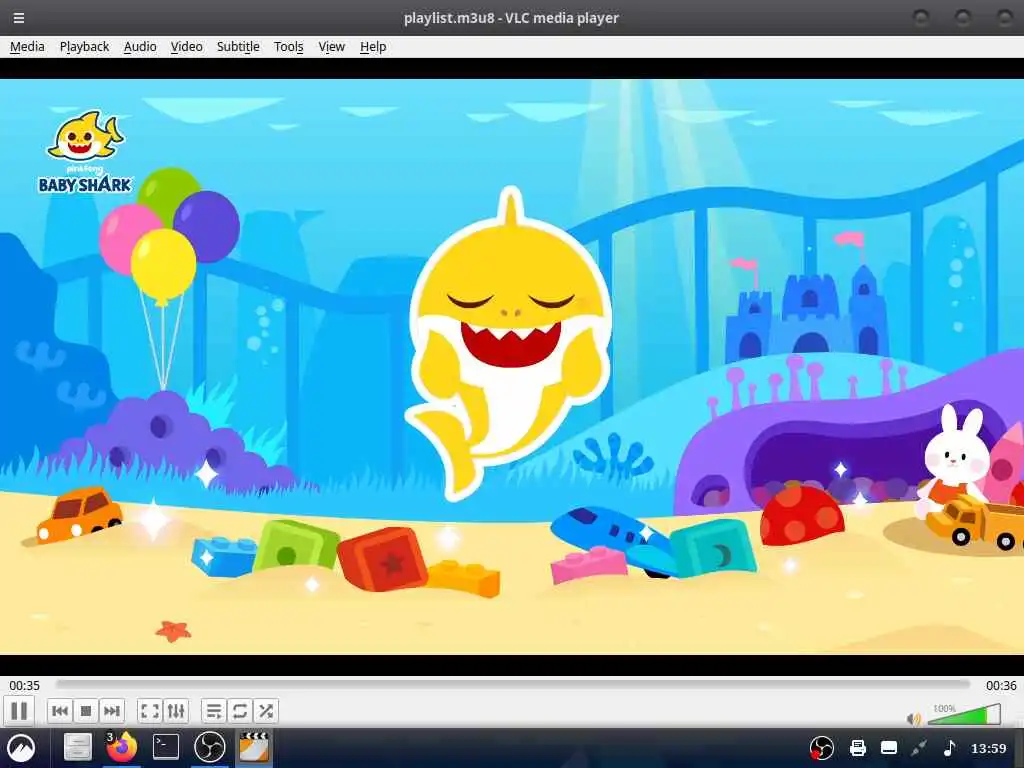Screen dimensions: 1024x768
Task: Open the keyboard tray icon
Action: [889, 748]
